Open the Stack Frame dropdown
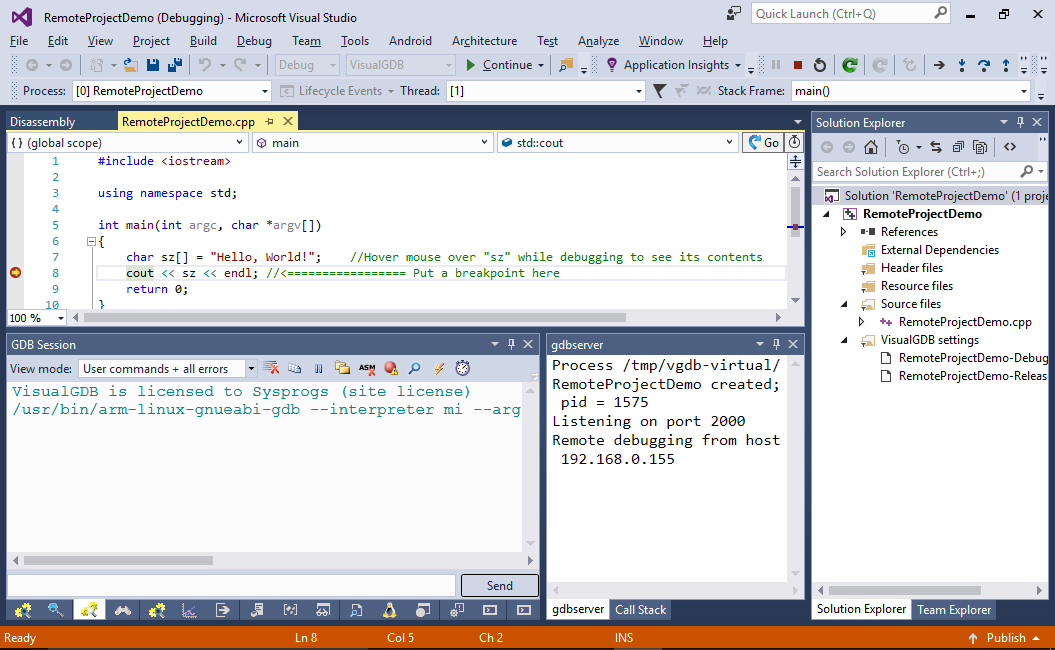 point(1023,92)
